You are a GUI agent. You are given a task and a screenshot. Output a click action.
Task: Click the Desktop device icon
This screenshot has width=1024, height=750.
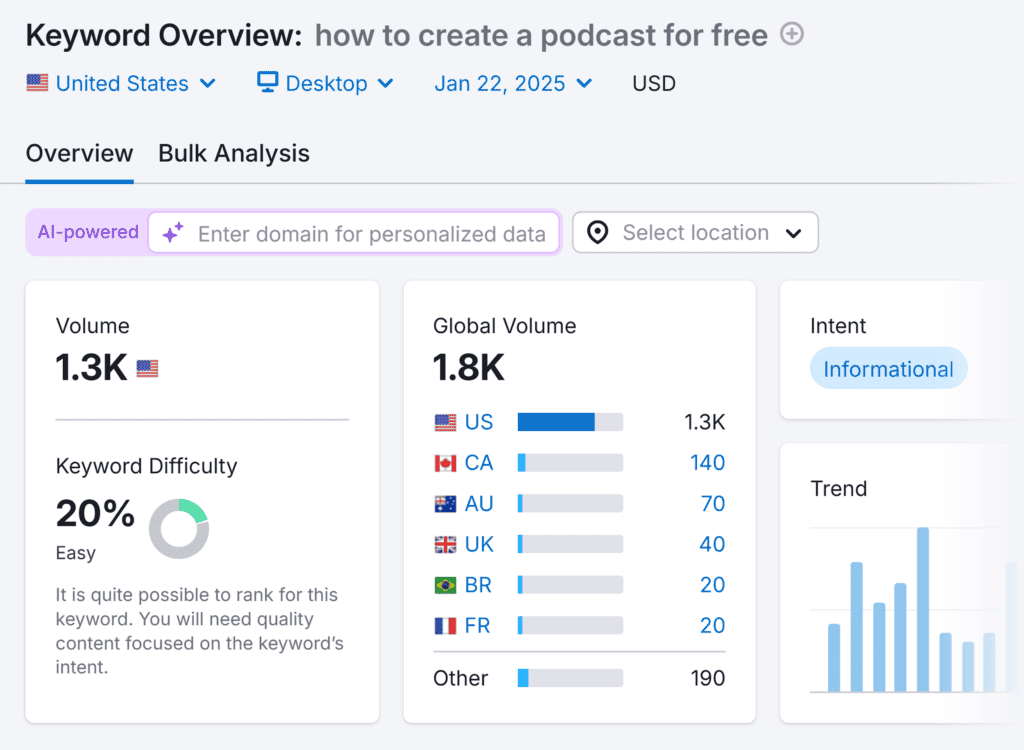[265, 83]
